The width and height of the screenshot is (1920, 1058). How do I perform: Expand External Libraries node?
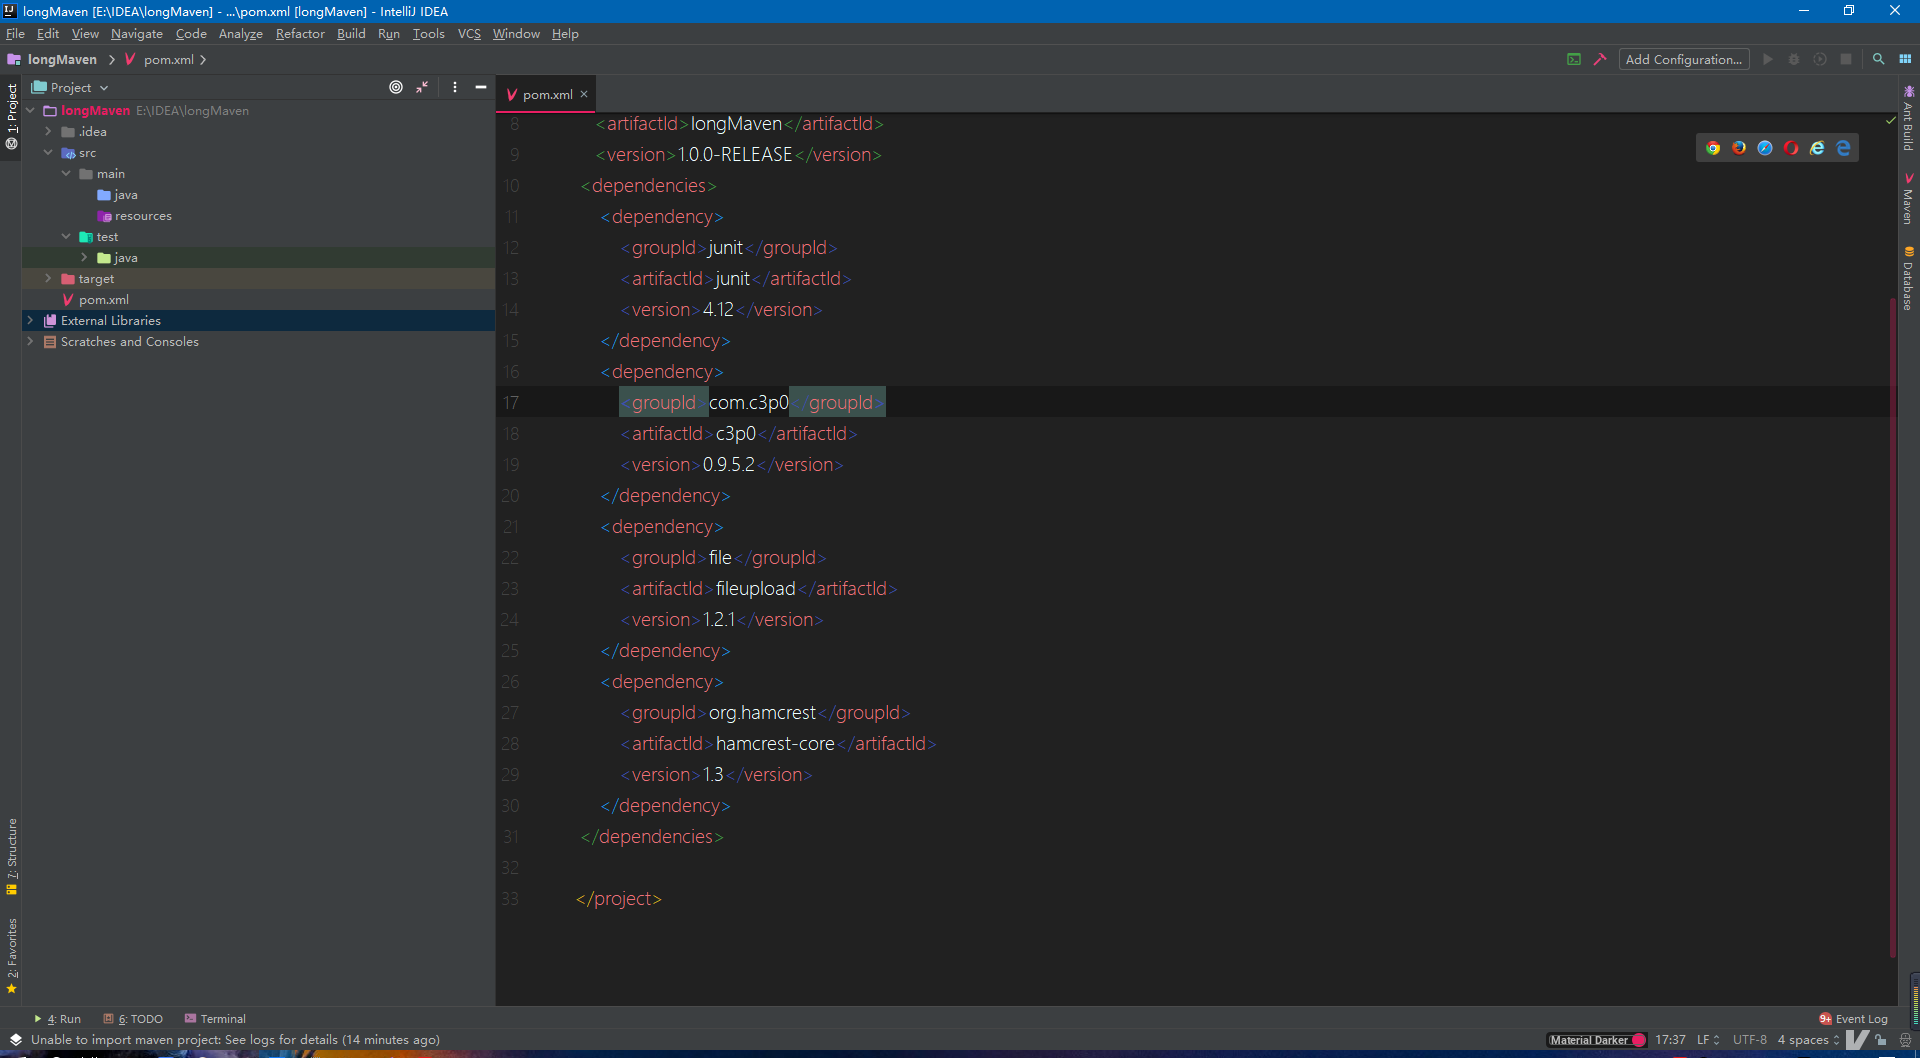coord(30,321)
